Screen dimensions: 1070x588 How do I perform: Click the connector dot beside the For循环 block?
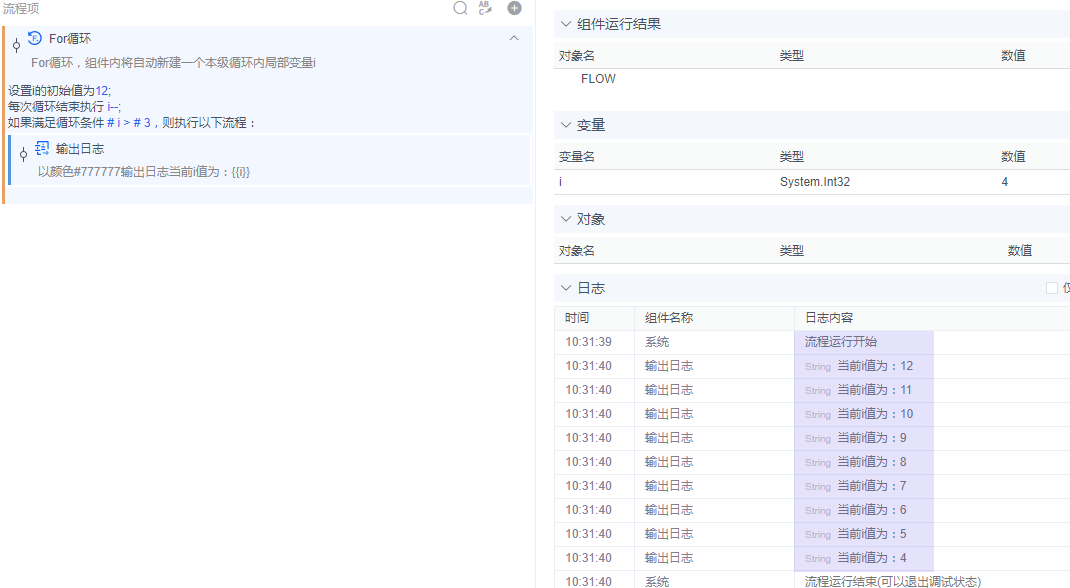click(14, 44)
